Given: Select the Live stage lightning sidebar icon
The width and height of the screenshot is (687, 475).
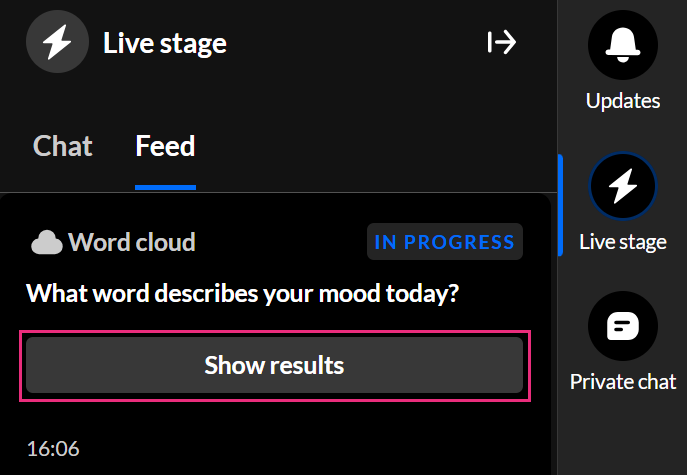Looking at the screenshot, I should (x=622, y=187).
